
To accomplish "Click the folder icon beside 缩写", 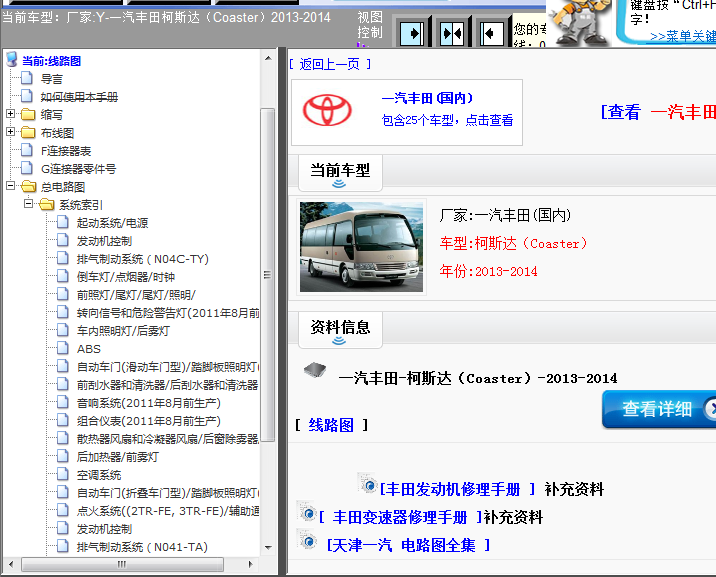I will (x=28, y=114).
